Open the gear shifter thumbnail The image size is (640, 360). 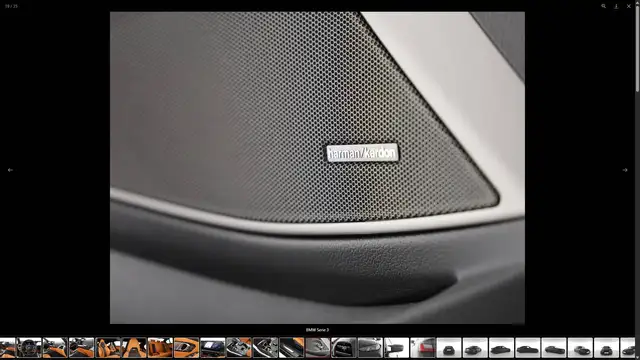click(x=239, y=348)
